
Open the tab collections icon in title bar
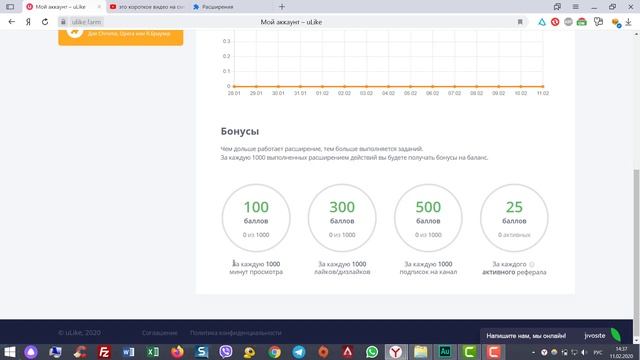point(557,7)
